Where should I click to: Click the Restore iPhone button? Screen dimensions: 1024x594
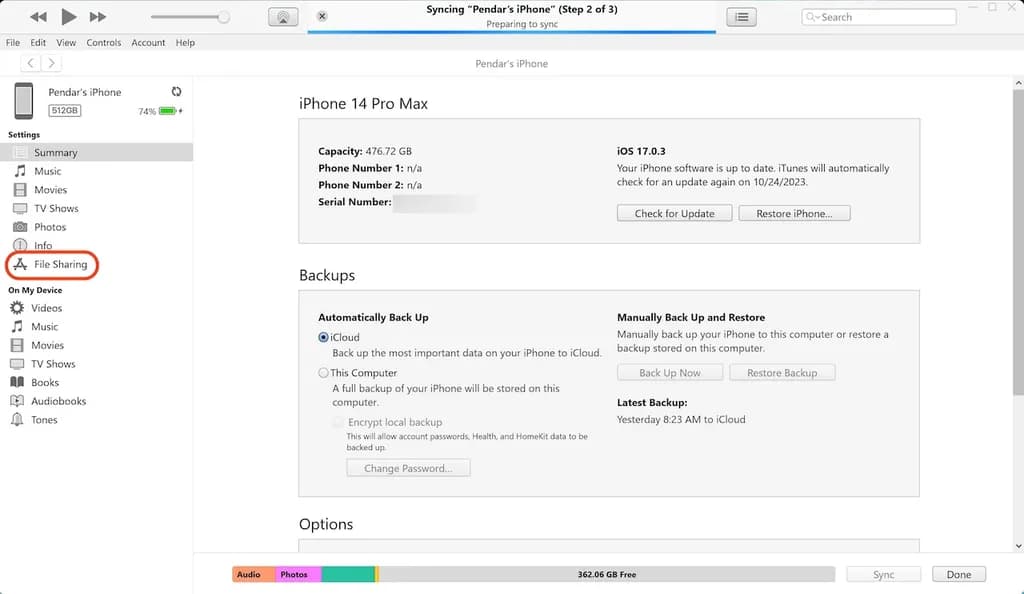click(793, 214)
